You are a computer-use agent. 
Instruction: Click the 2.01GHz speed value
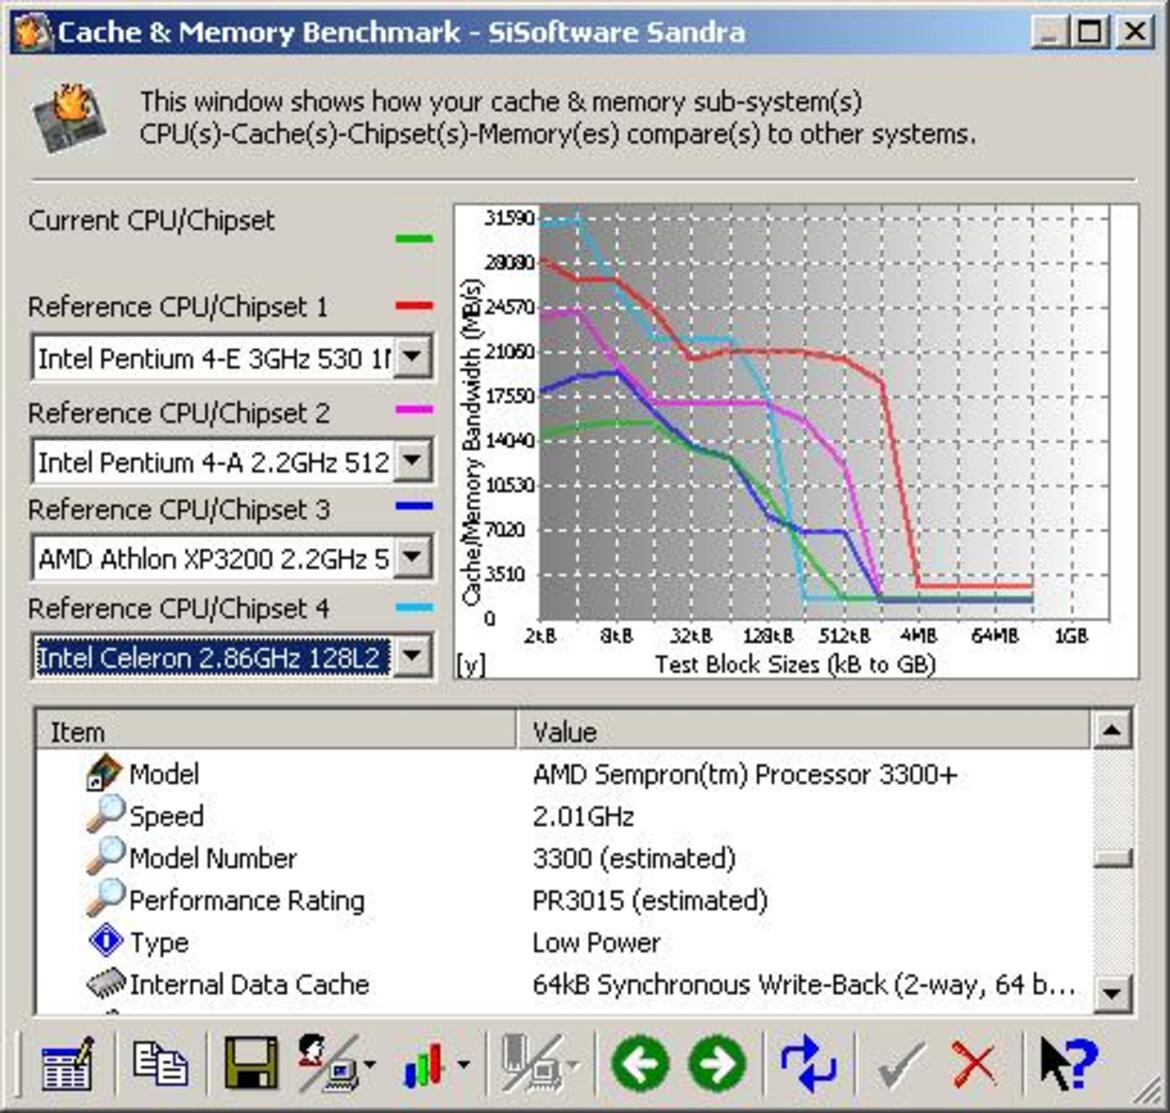tap(583, 816)
